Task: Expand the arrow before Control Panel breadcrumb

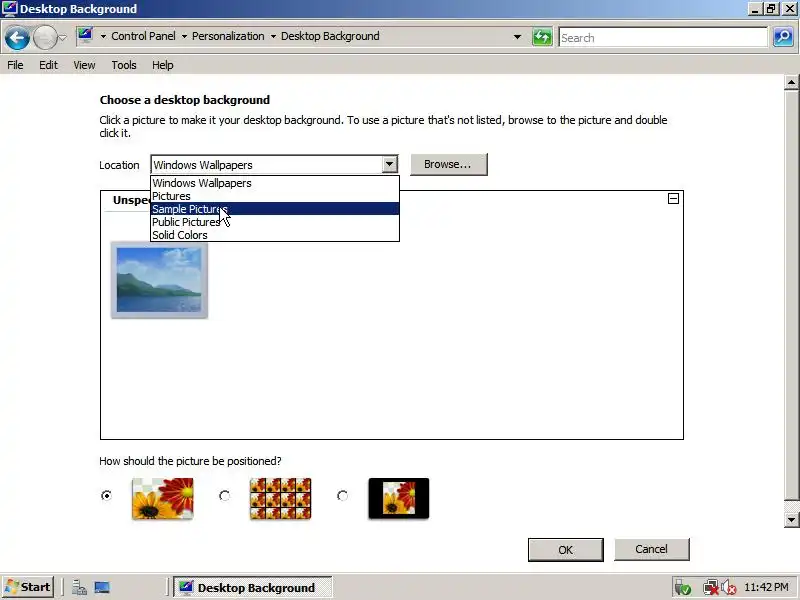Action: pos(103,37)
